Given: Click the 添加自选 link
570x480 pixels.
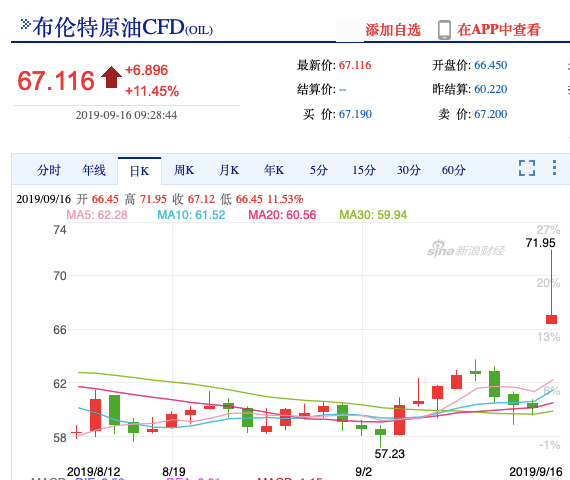Looking at the screenshot, I should pos(393,30).
